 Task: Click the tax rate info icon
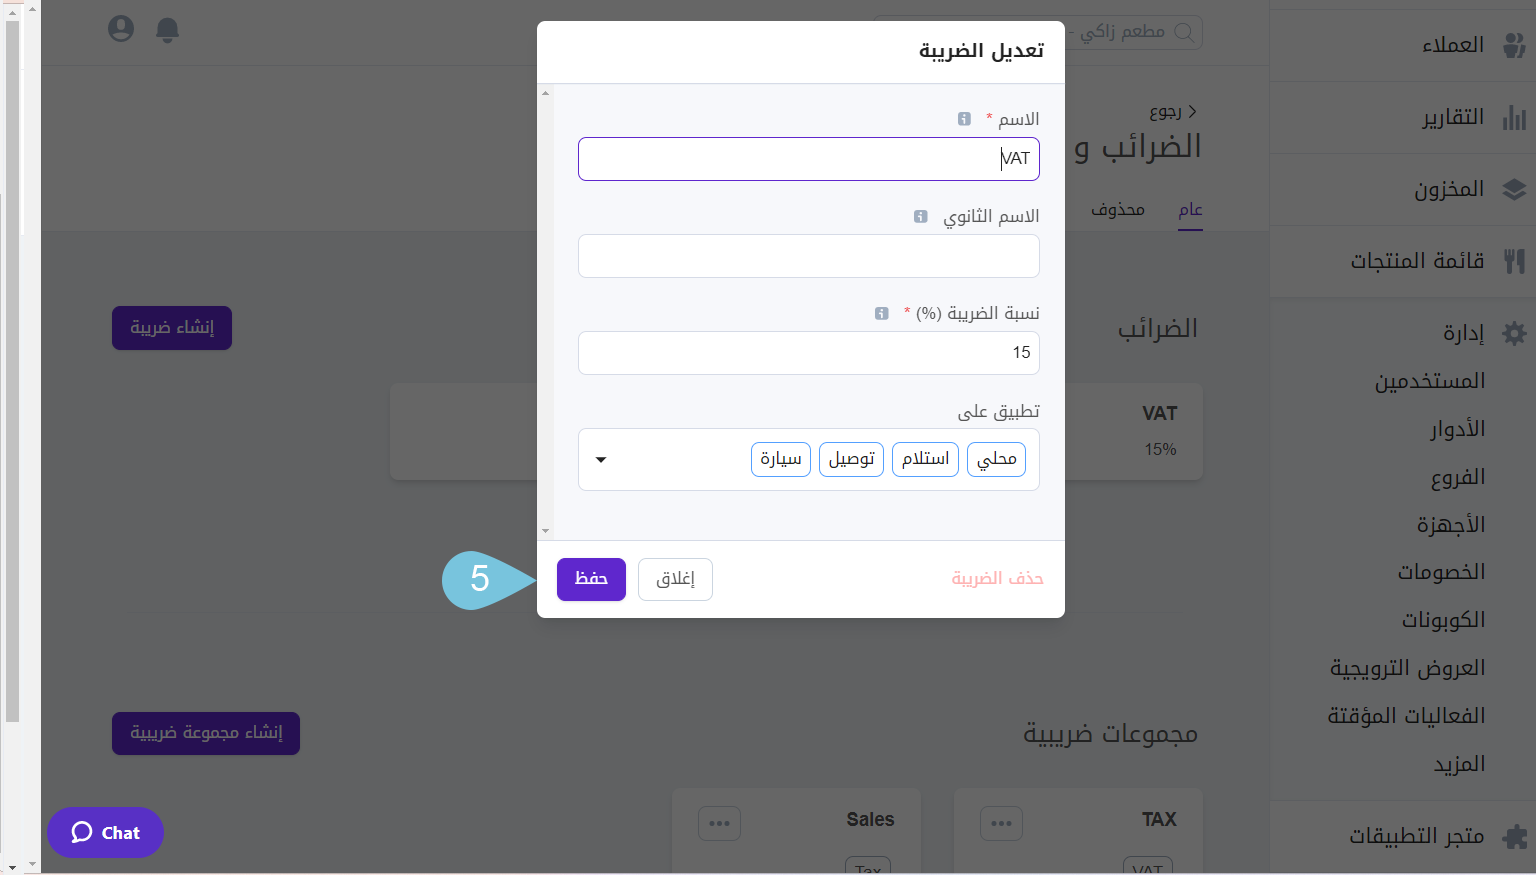[x=882, y=313]
